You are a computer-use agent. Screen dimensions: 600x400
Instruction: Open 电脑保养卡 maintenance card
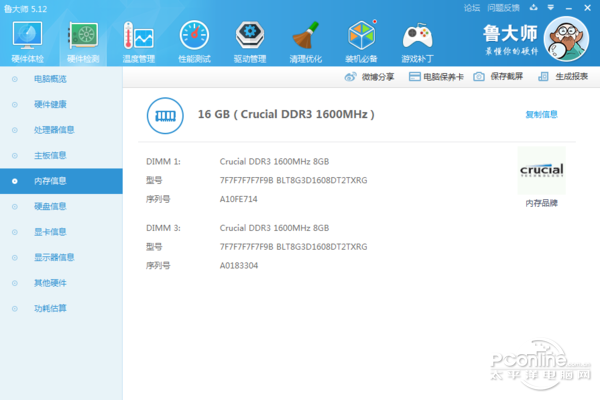(x=437, y=76)
